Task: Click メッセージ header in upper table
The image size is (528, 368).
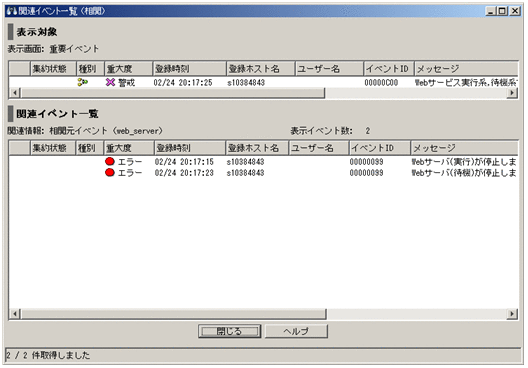Action: (x=466, y=69)
